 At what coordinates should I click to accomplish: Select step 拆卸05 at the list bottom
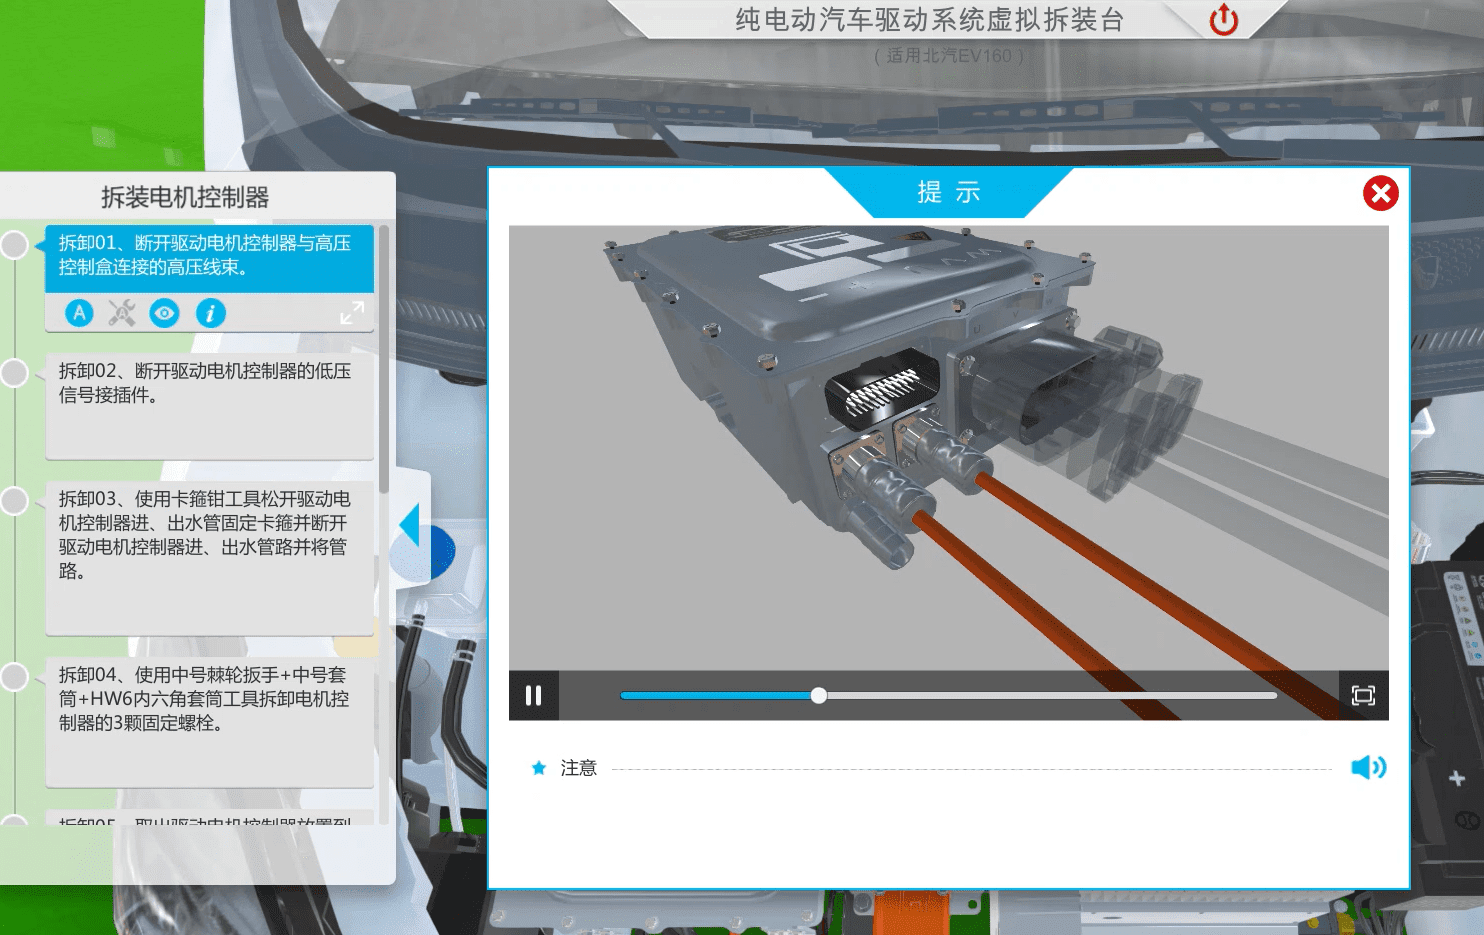pyautogui.click(x=209, y=823)
